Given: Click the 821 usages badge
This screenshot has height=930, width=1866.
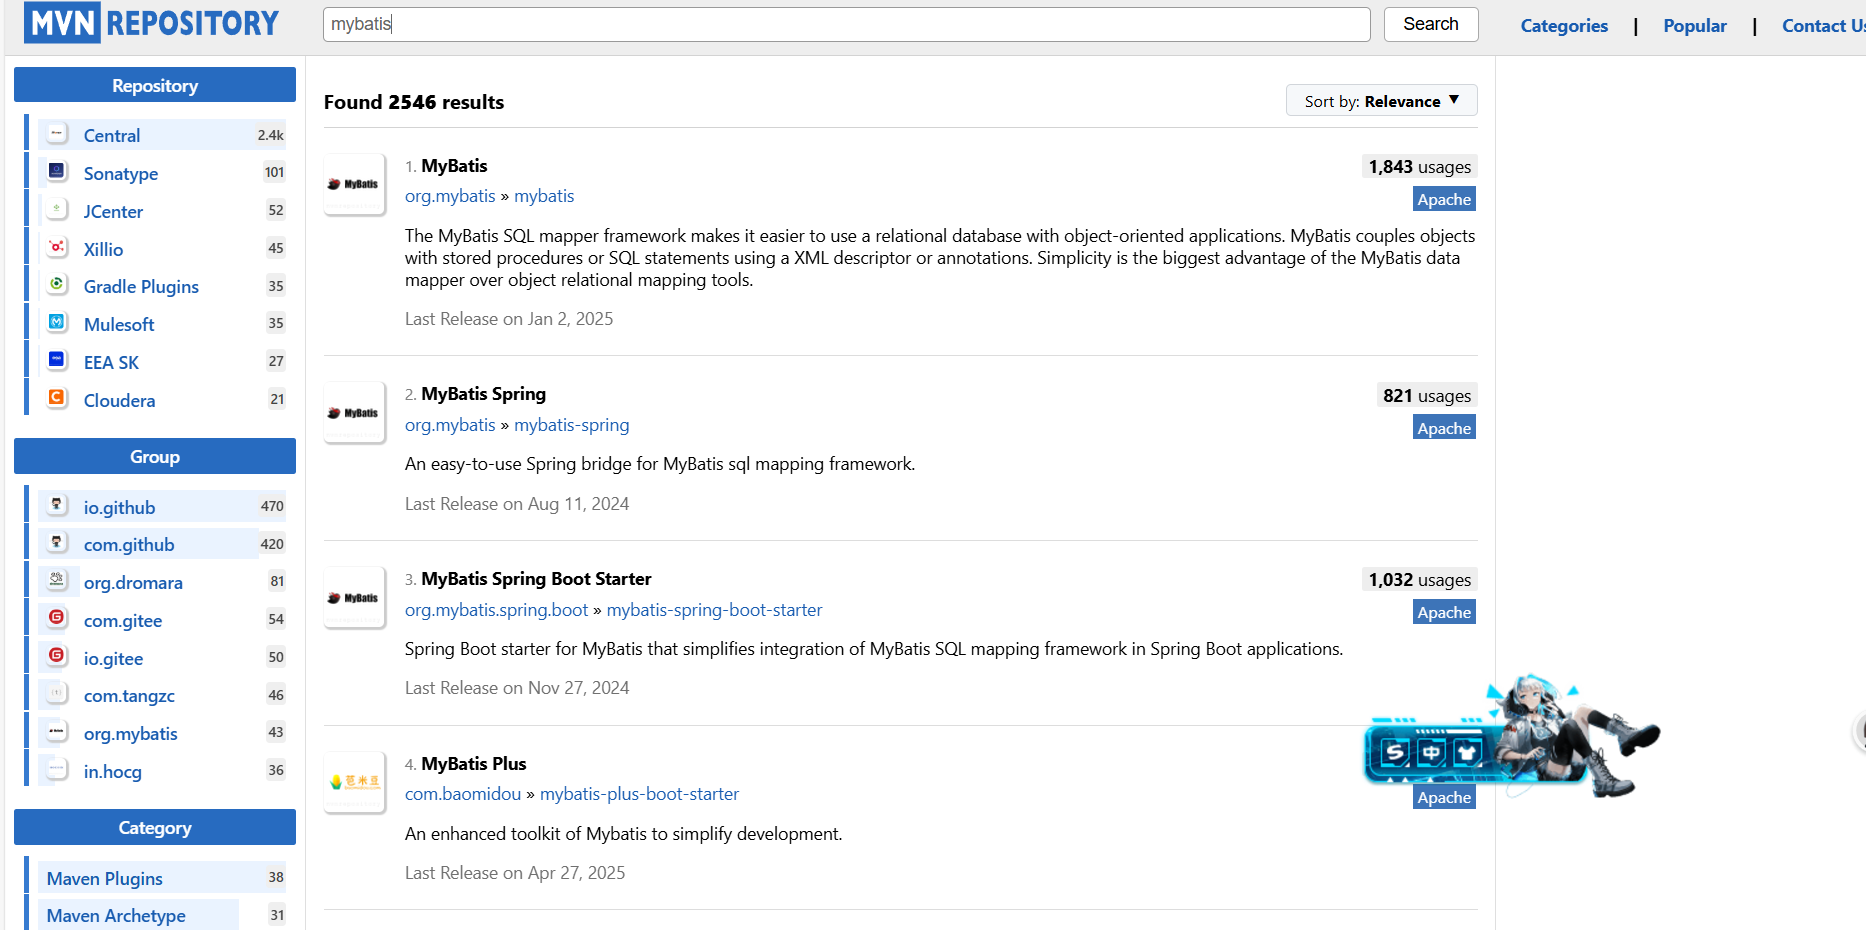Looking at the screenshot, I should (x=1426, y=396).
